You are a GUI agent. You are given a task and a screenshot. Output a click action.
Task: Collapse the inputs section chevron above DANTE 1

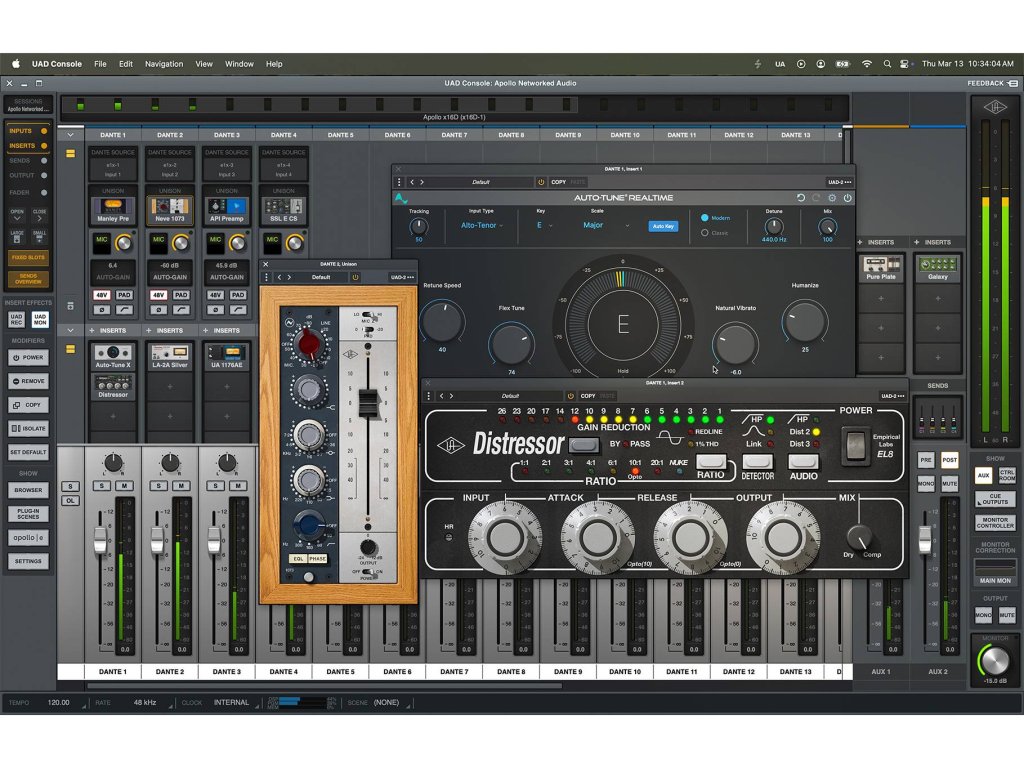(x=70, y=134)
